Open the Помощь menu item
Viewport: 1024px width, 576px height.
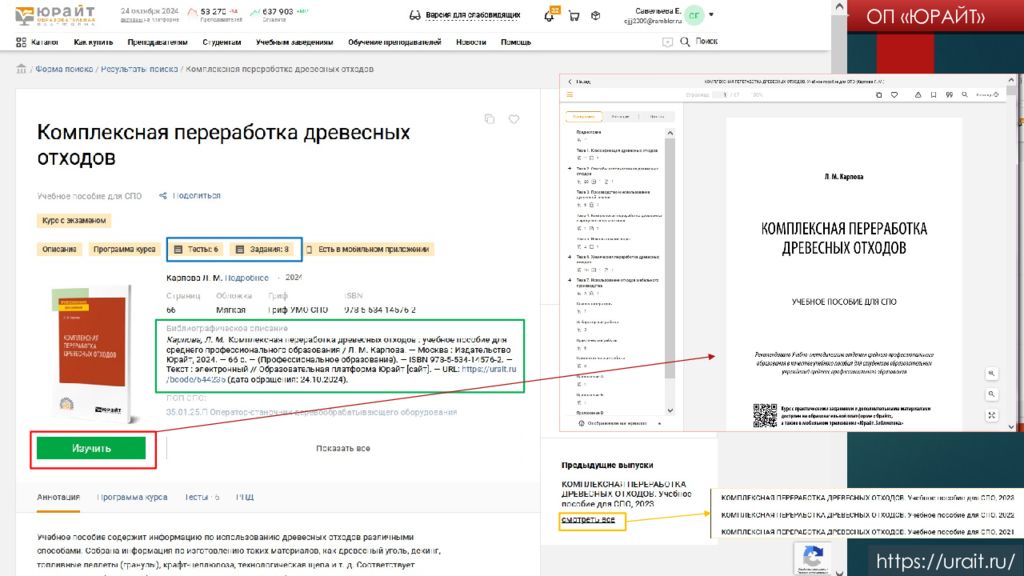click(516, 42)
